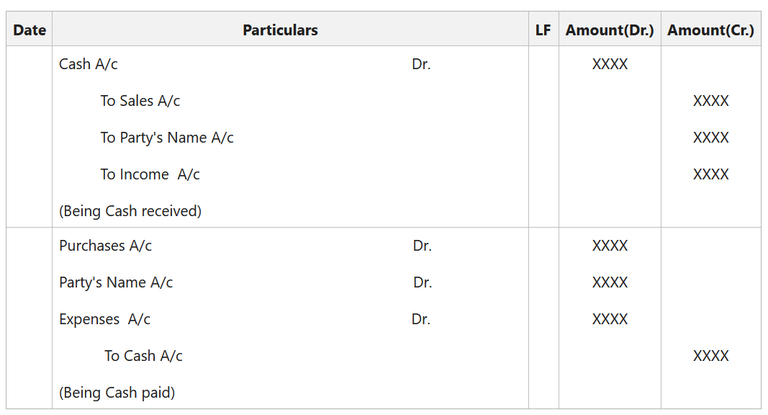Click the Amount(Cr.) column header
The height and width of the screenshot is (415, 768).
pos(711,30)
